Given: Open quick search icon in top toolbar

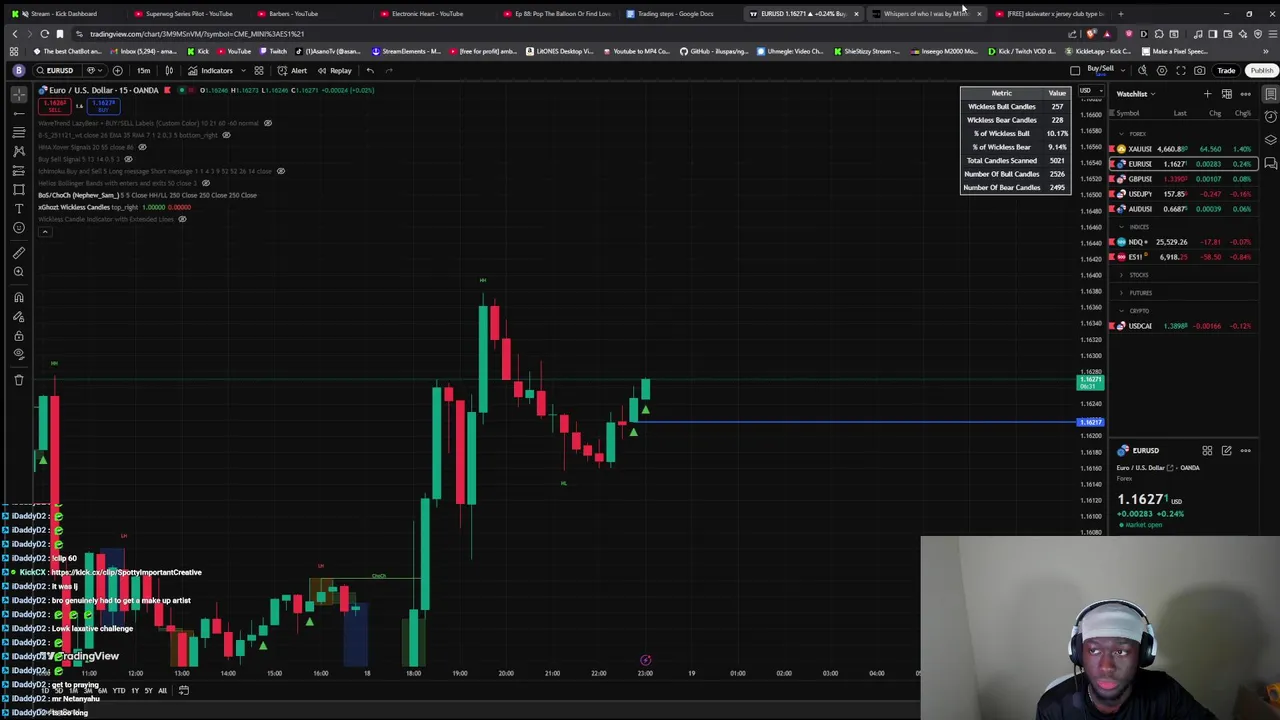Looking at the screenshot, I should click(1142, 70).
